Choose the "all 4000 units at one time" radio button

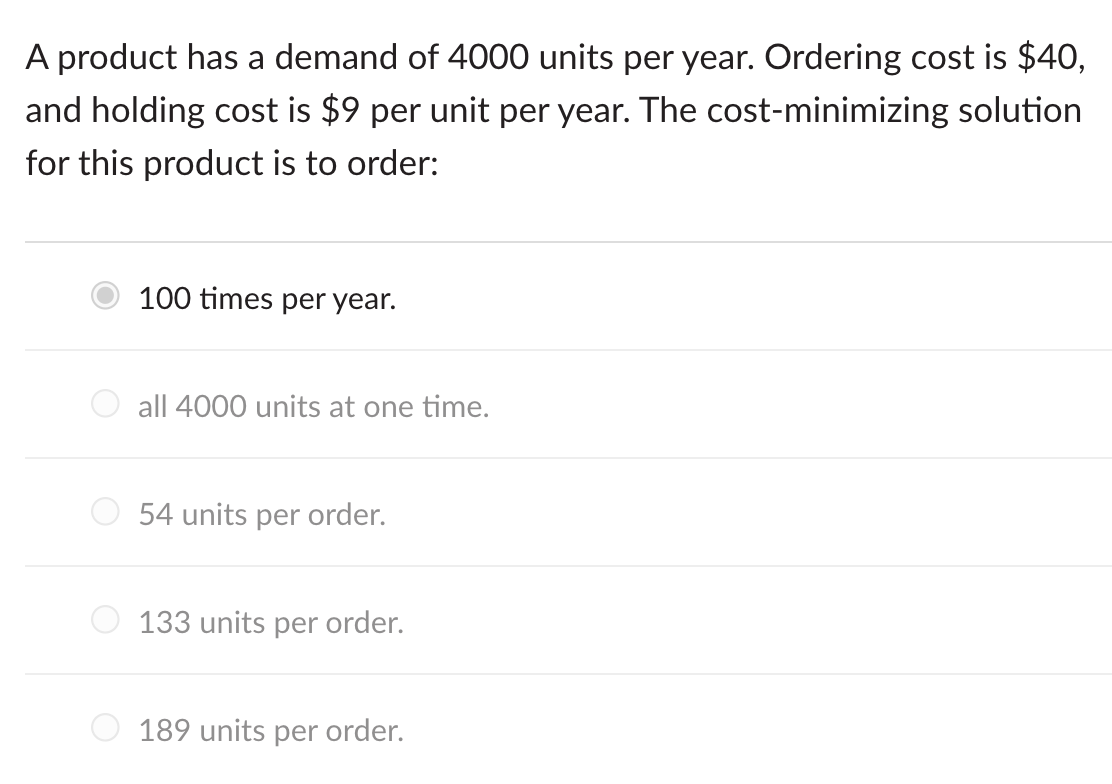105,404
